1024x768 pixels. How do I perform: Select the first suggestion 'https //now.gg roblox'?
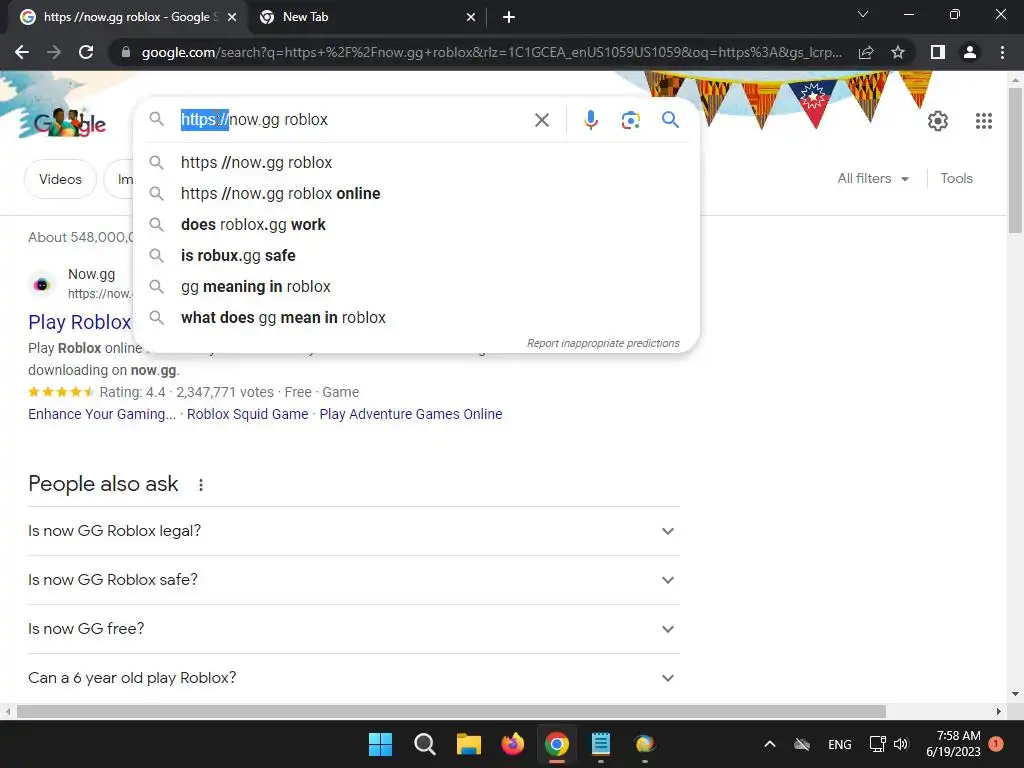tap(417, 163)
